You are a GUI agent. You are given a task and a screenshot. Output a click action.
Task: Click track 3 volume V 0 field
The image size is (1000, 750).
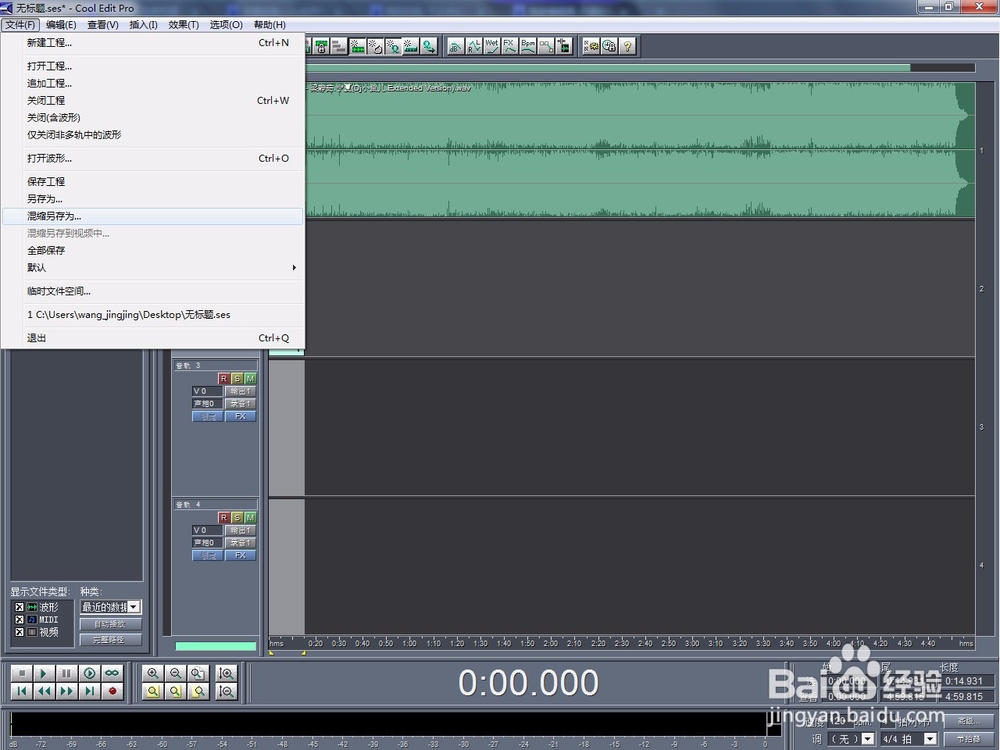pos(207,391)
